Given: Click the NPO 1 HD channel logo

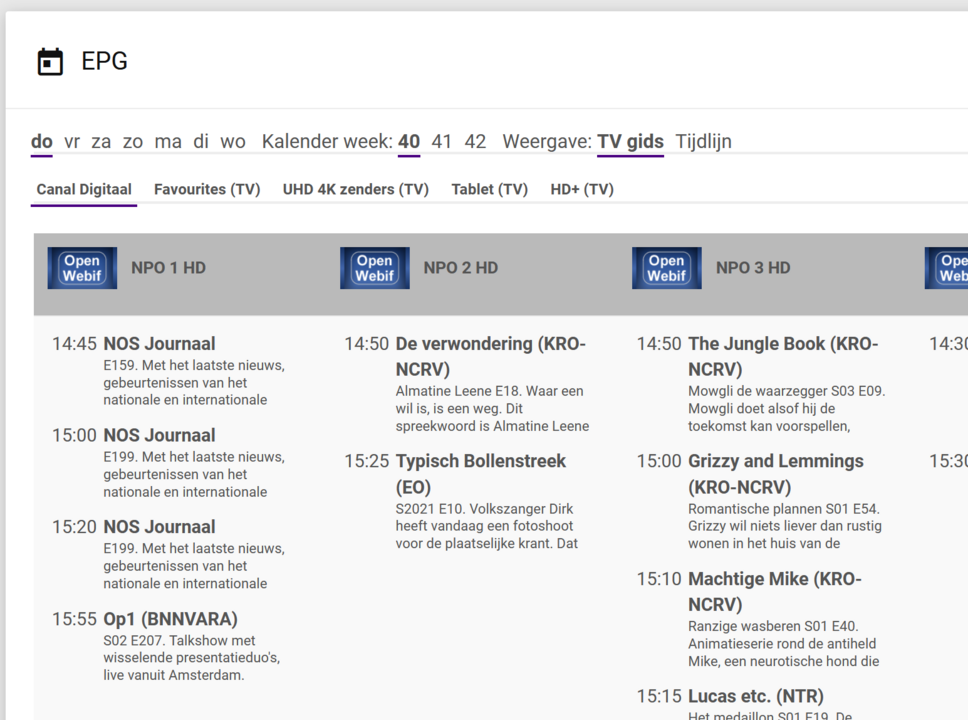Looking at the screenshot, I should [x=82, y=268].
